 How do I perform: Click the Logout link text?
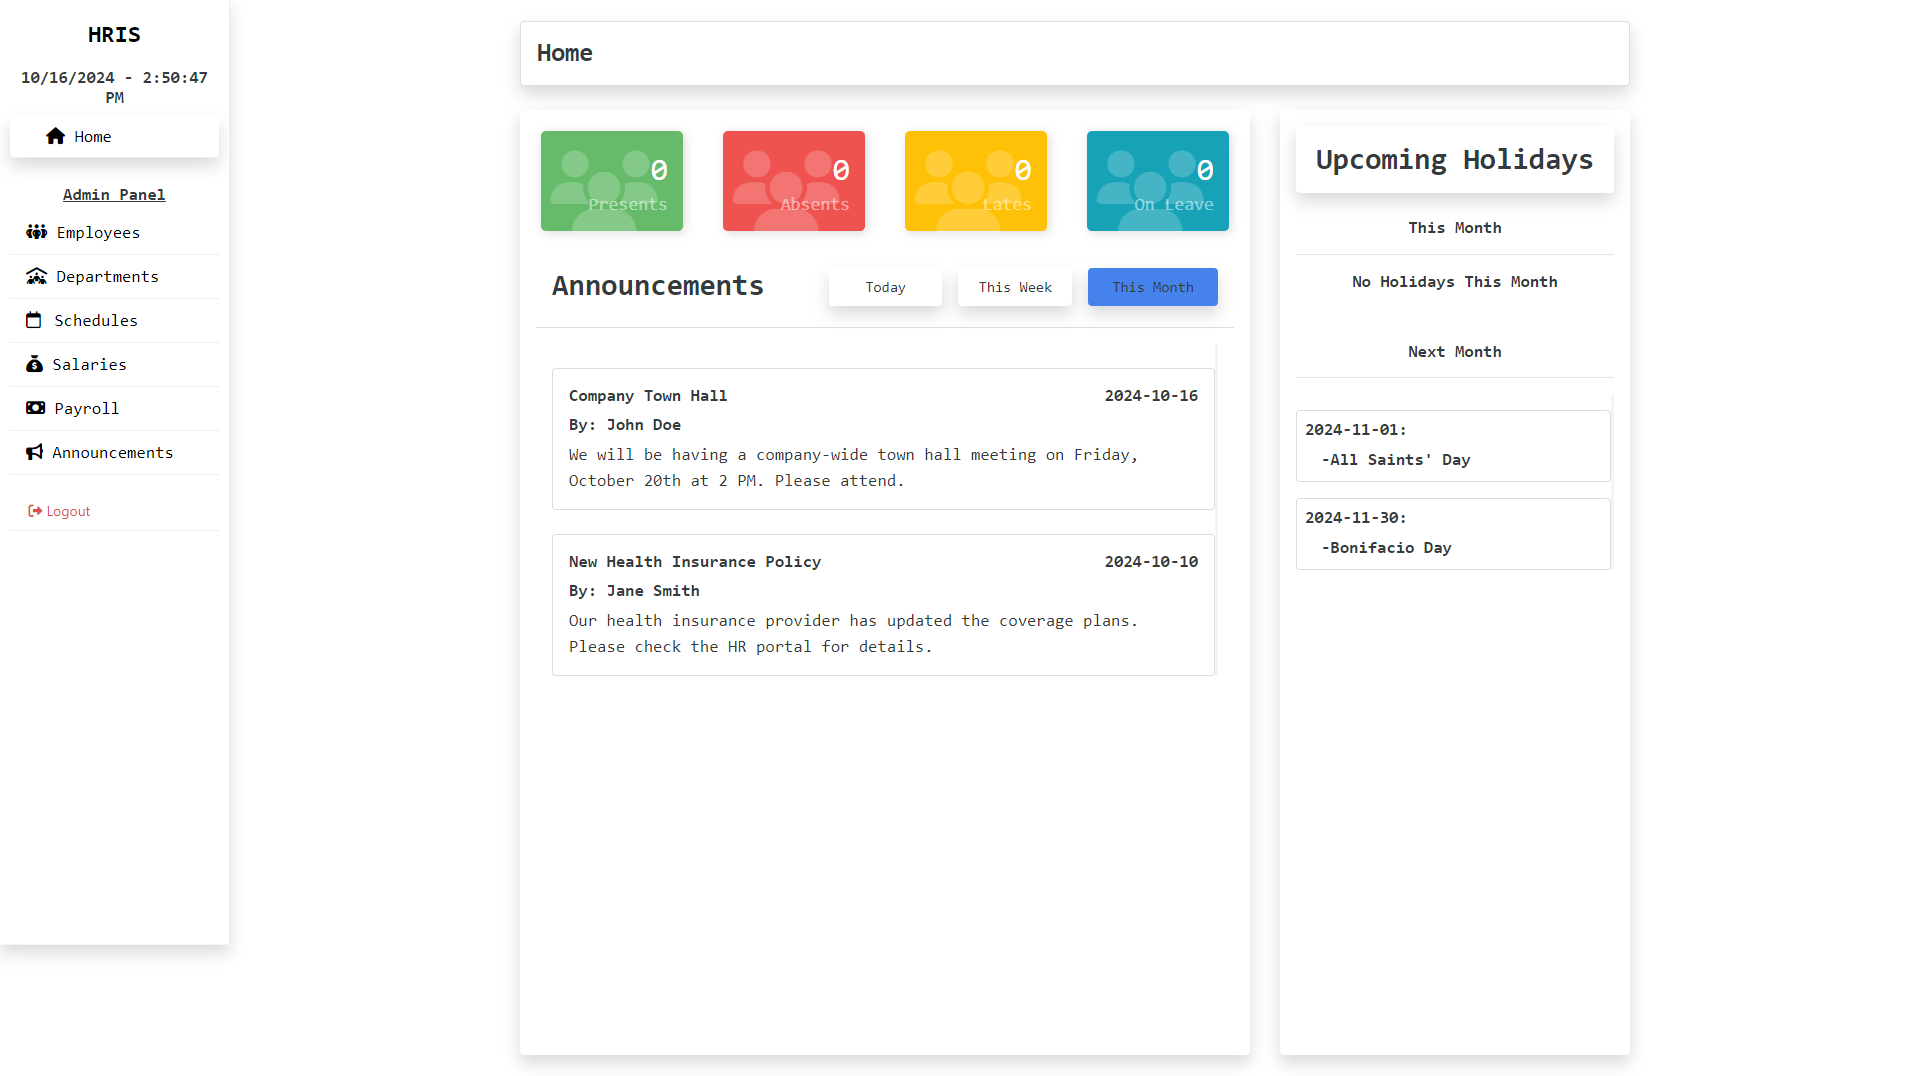(x=68, y=511)
